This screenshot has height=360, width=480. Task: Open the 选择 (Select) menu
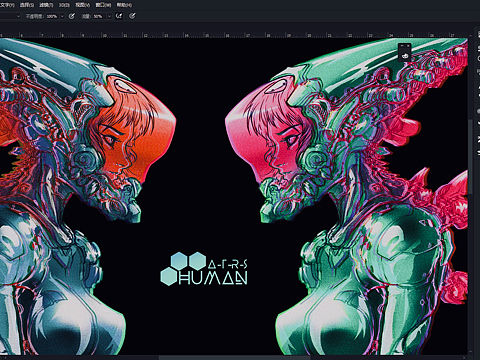point(27,5)
